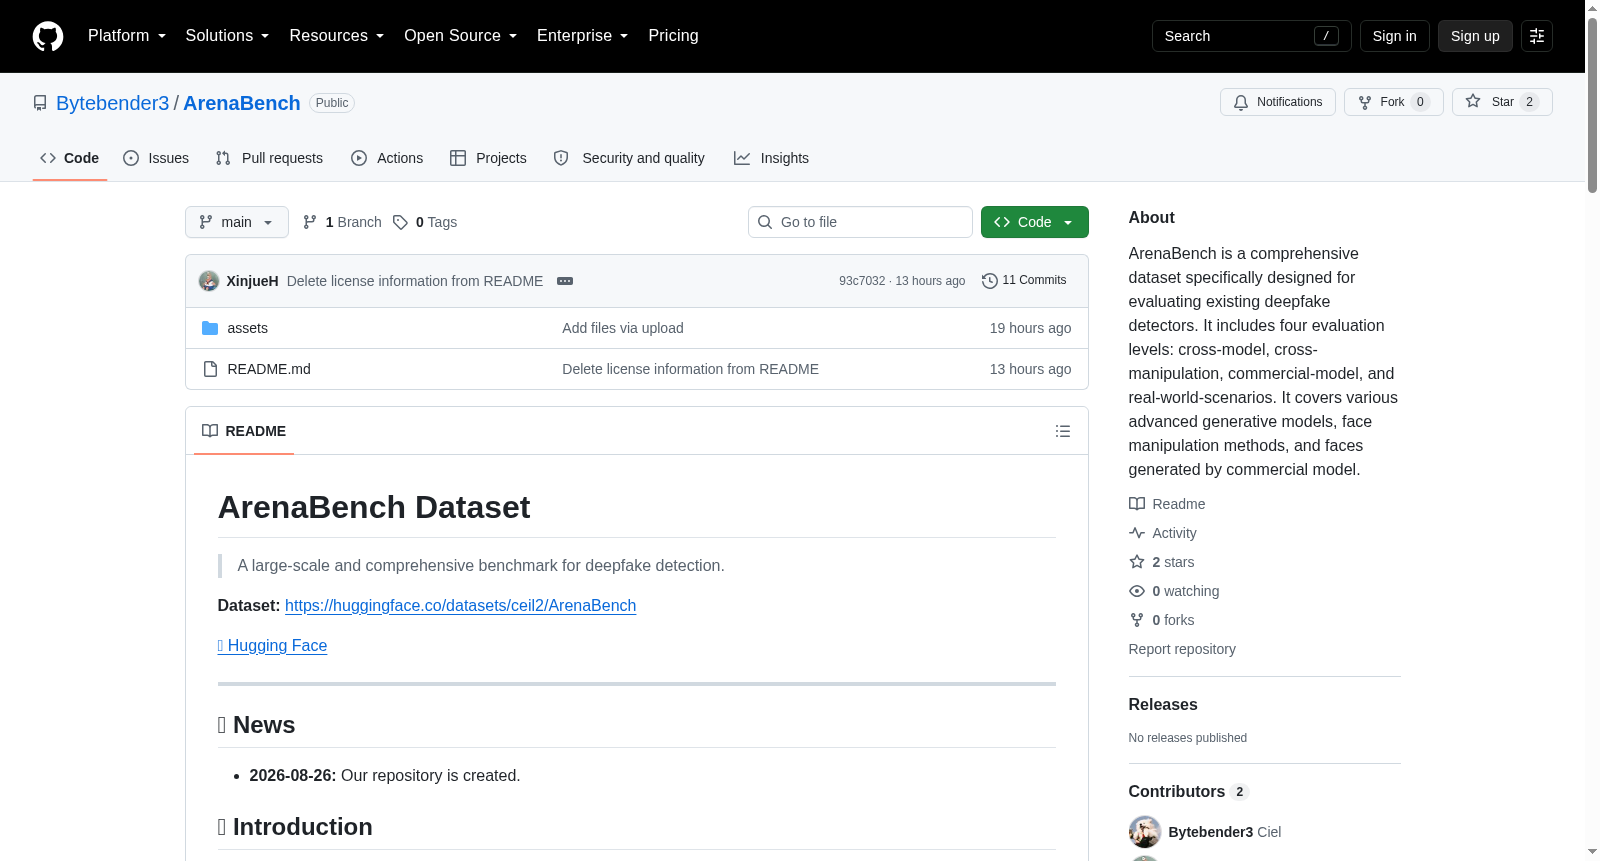Open the XinjueH author link
This screenshot has height=861, width=1600.
point(252,281)
